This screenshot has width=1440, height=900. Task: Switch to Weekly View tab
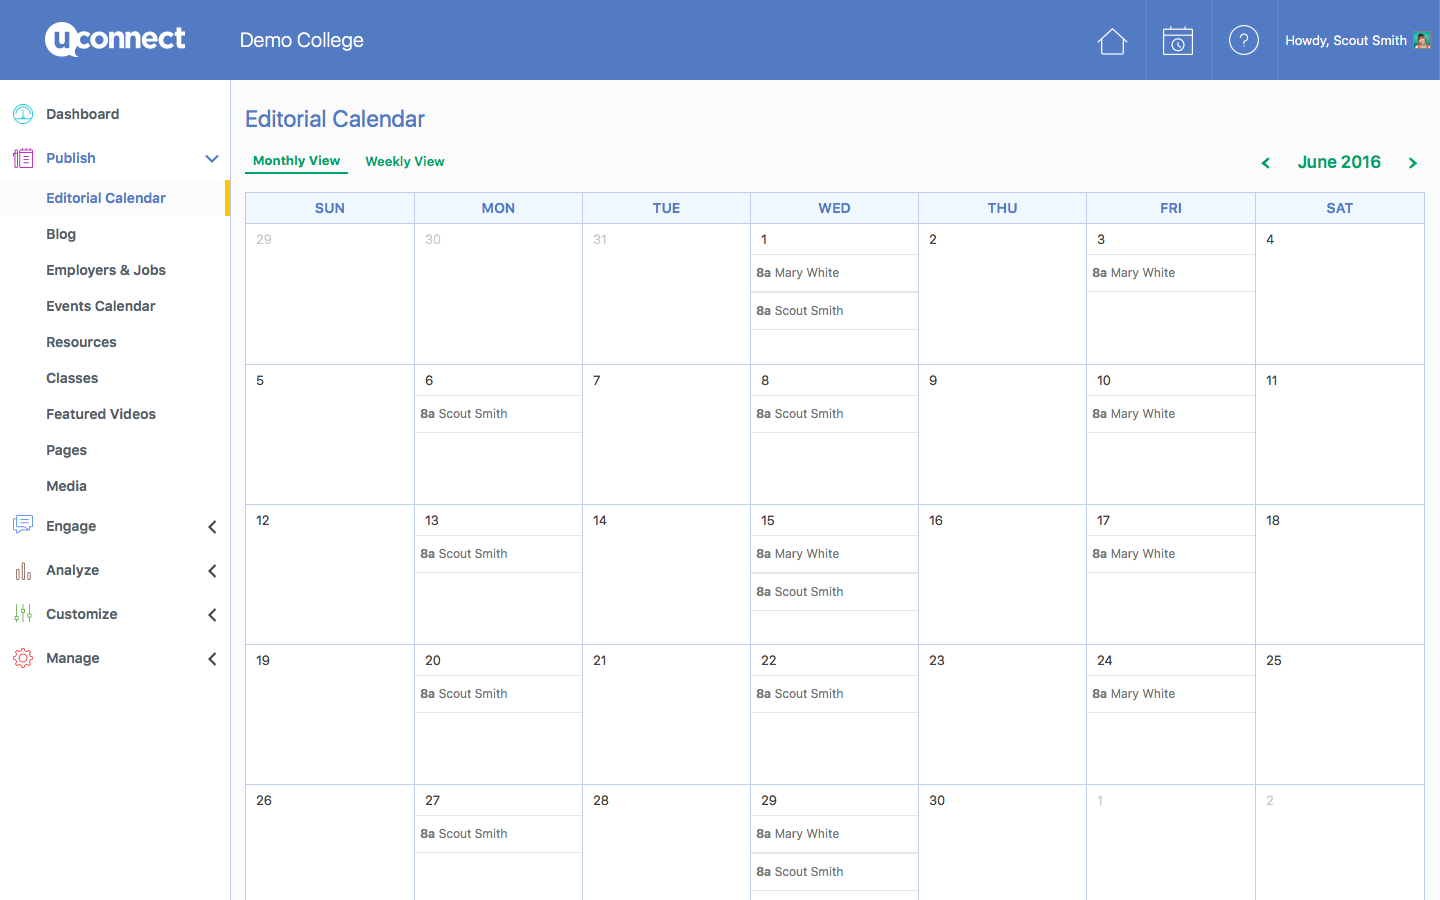[x=405, y=161]
